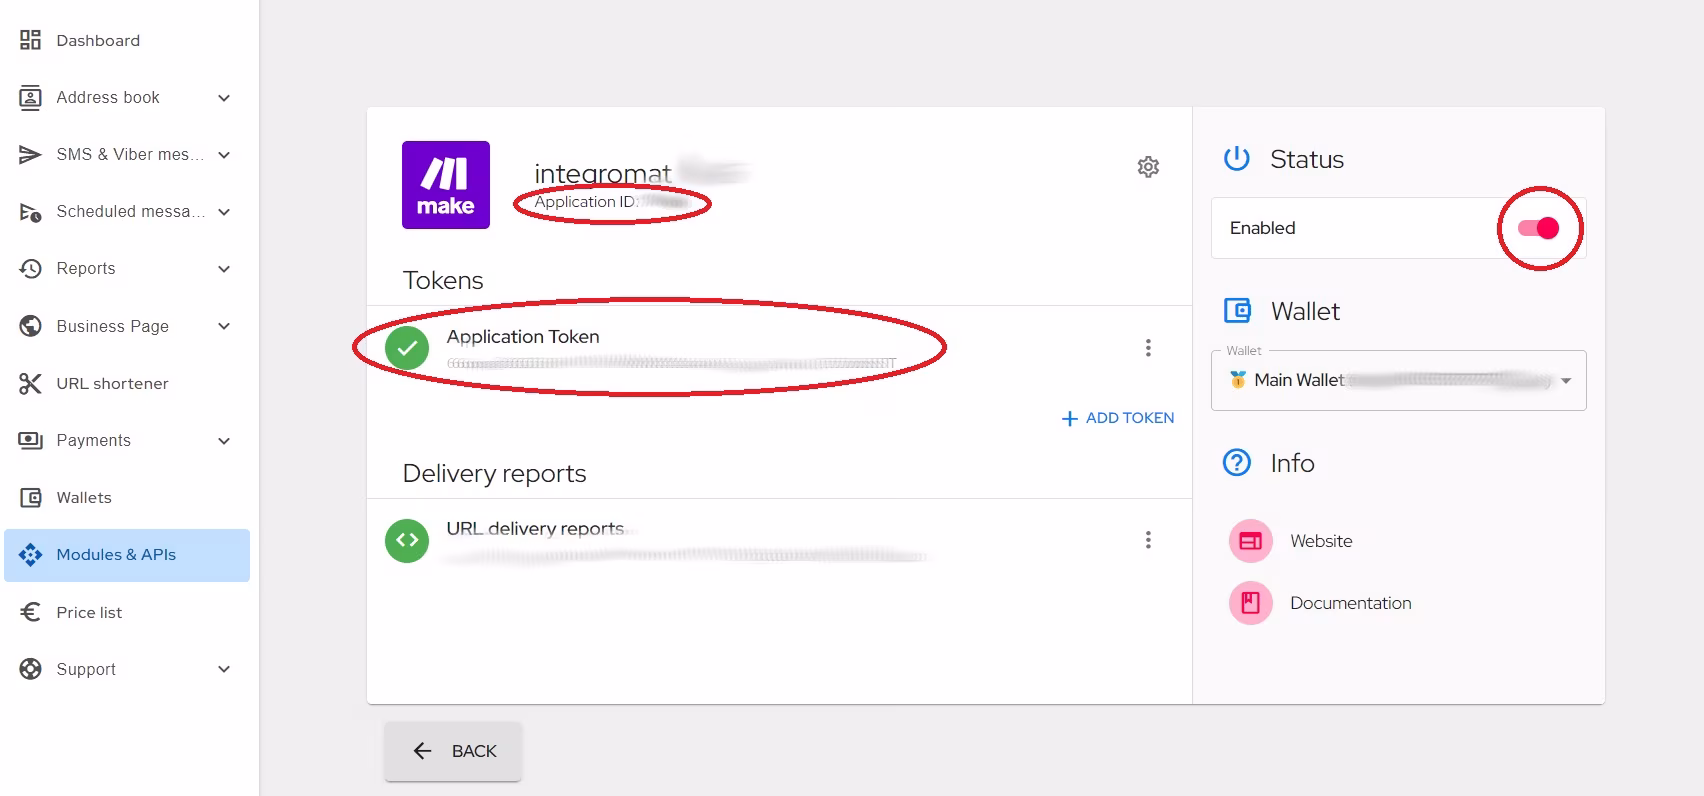
Task: Expand the Support submenu chevron
Action: (x=224, y=669)
